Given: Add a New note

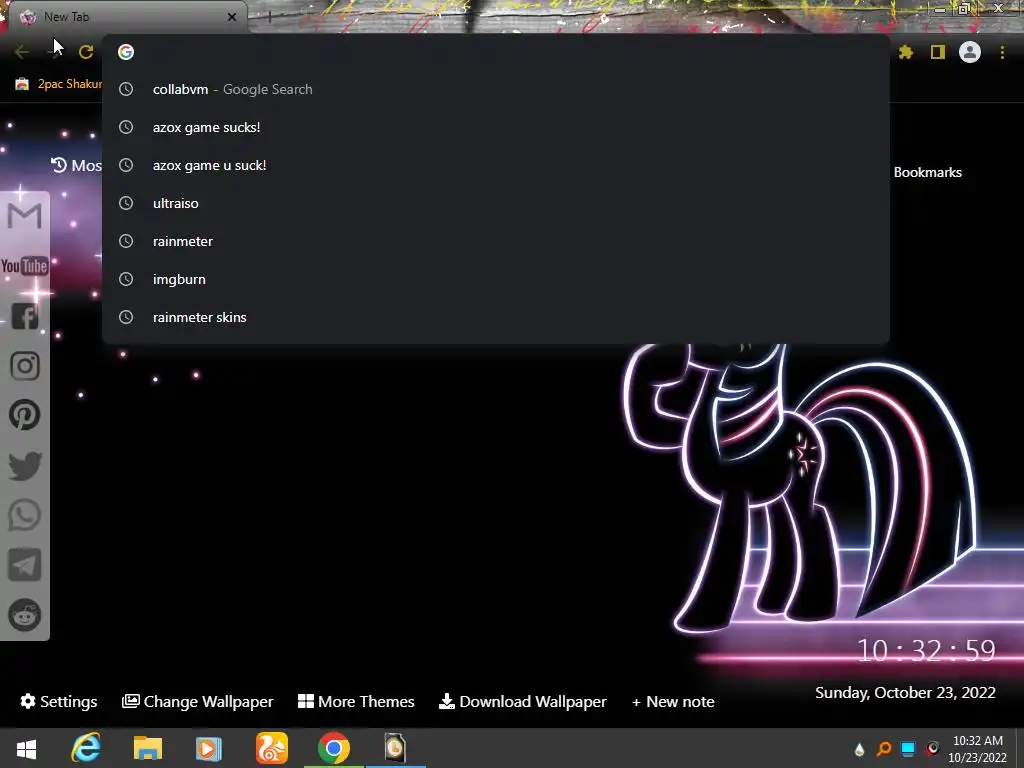Looking at the screenshot, I should (x=673, y=701).
